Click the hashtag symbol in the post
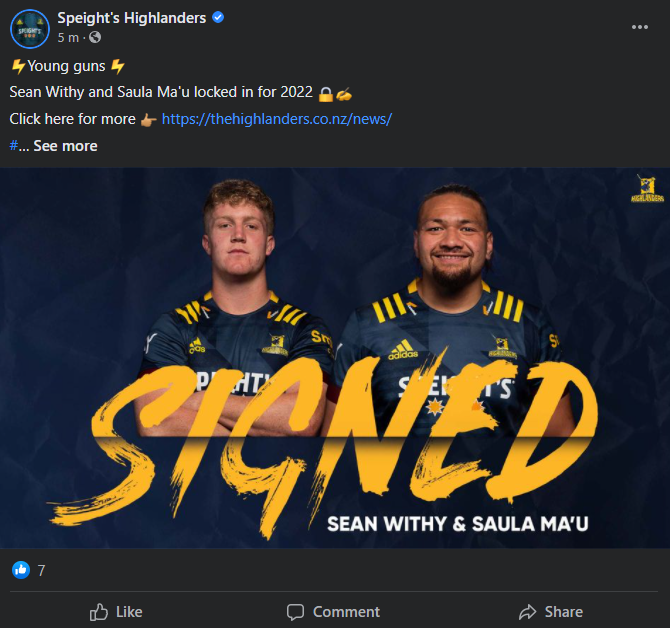The image size is (670, 628). (x=14, y=146)
